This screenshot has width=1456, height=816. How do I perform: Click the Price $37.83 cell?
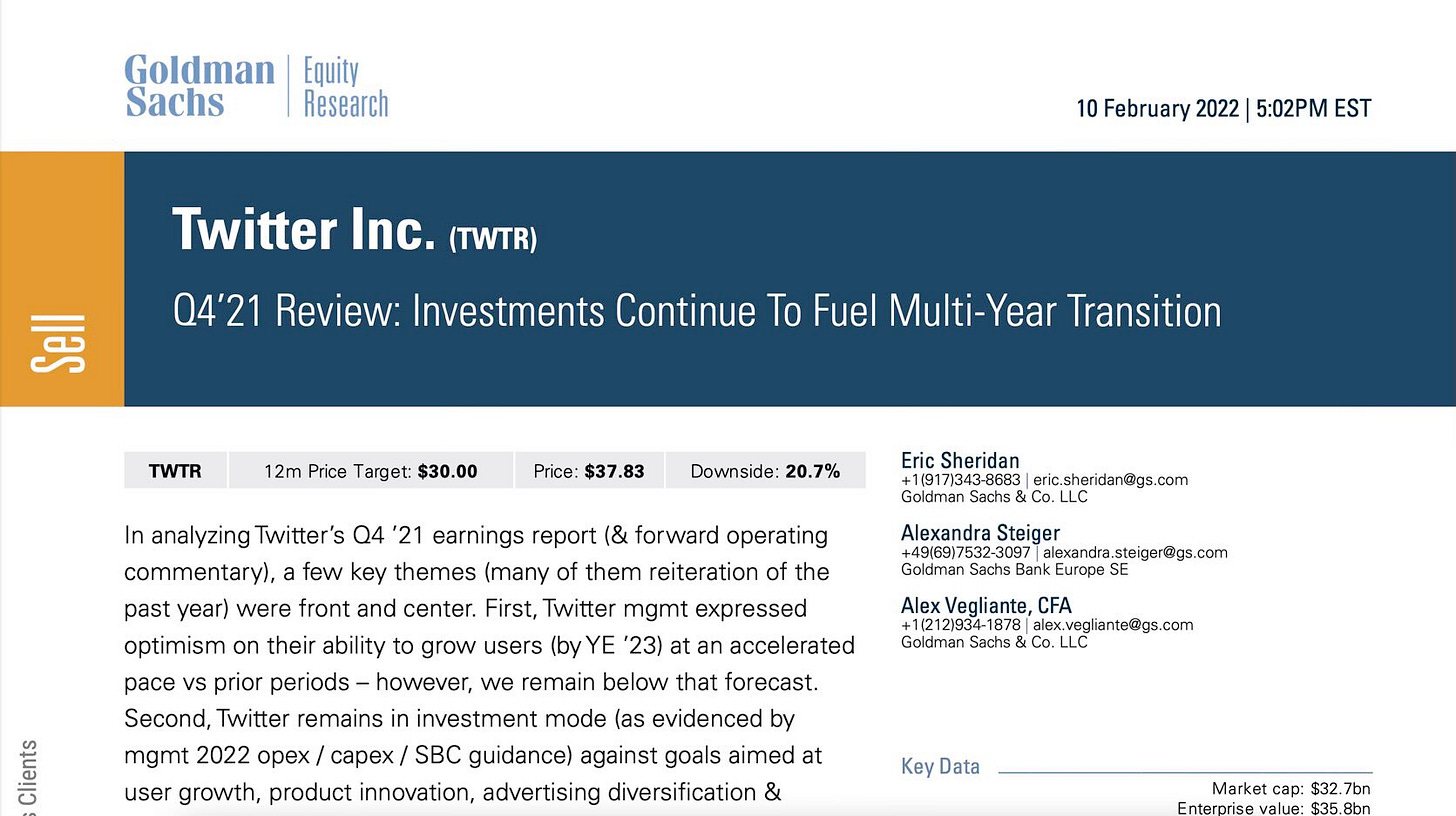pos(589,471)
